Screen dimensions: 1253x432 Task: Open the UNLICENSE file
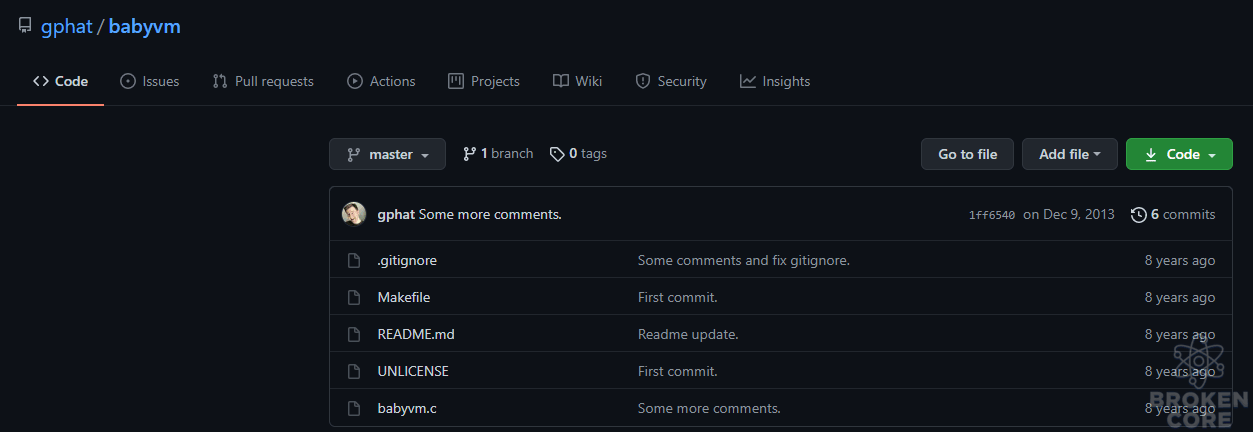[413, 371]
